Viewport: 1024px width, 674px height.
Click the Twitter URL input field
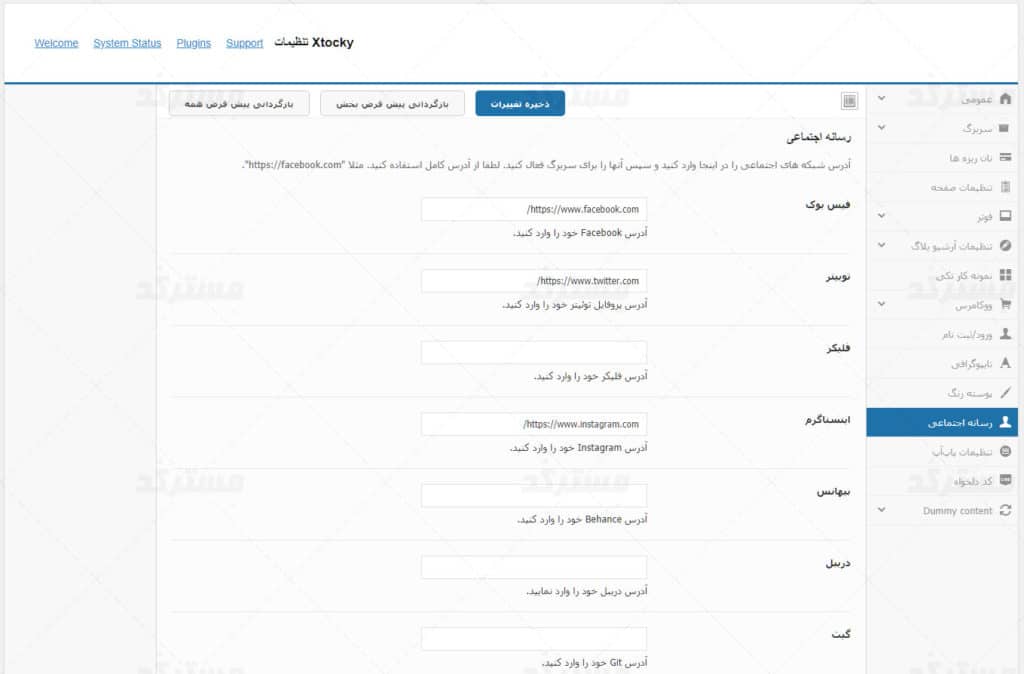[x=534, y=281]
